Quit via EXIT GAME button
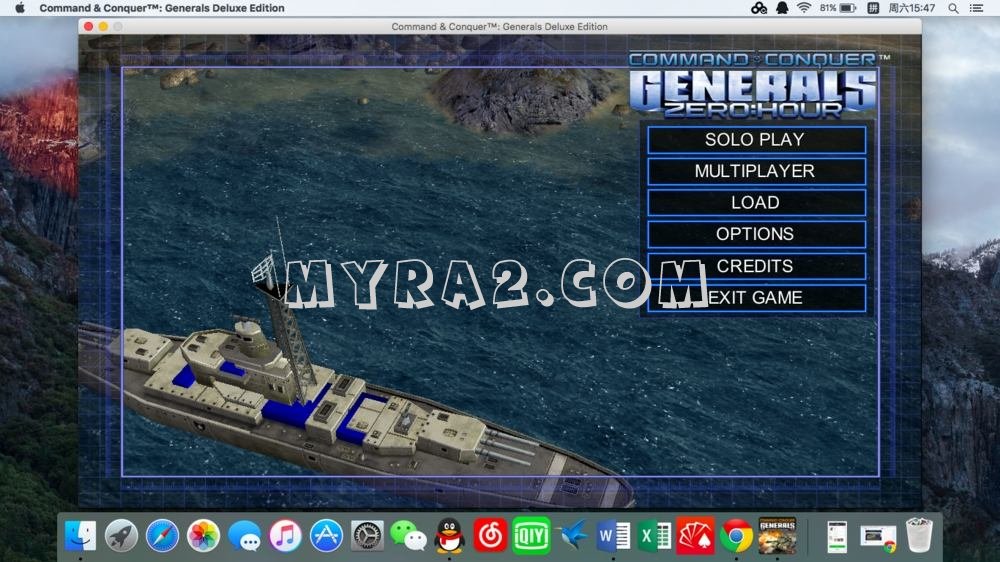This screenshot has width=1000, height=562. coord(756,298)
